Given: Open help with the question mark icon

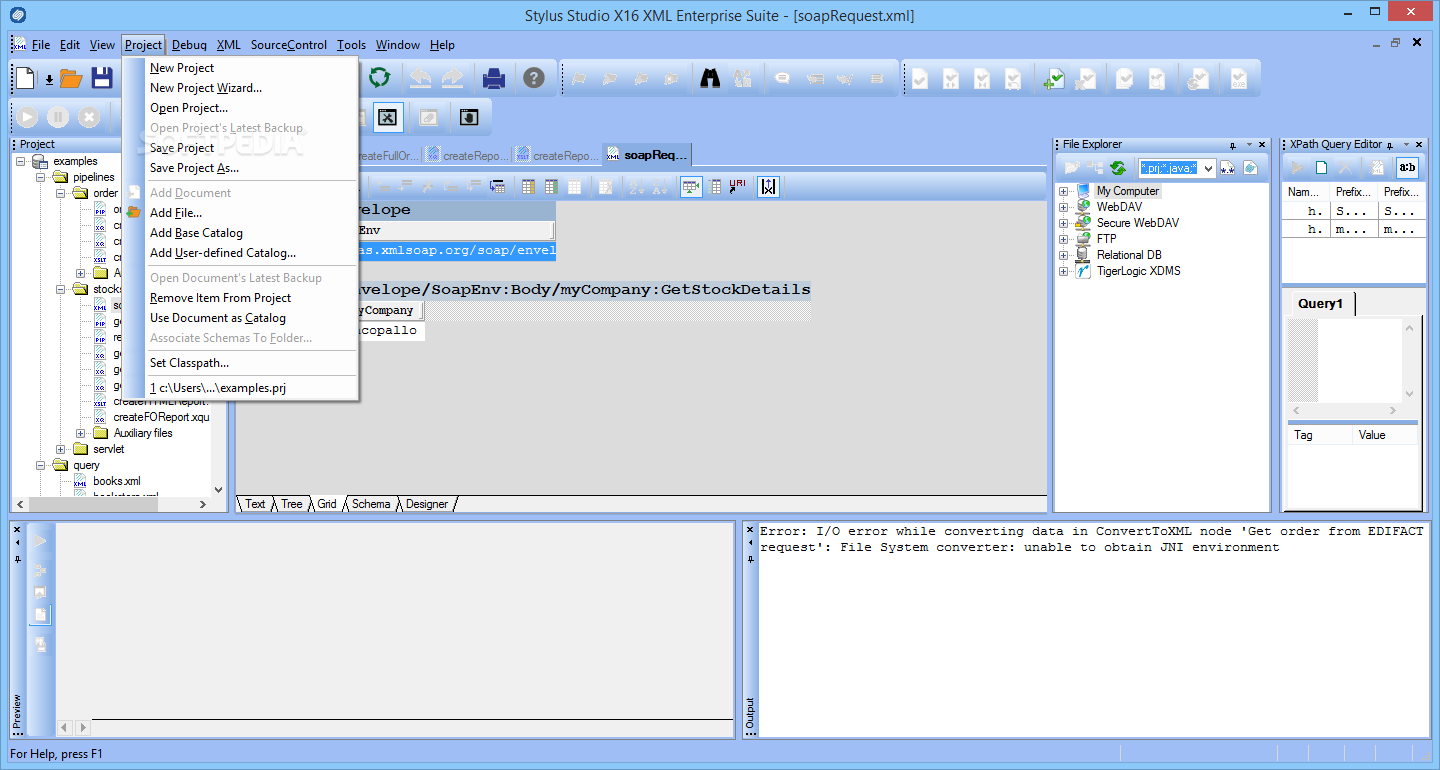Looking at the screenshot, I should (x=534, y=78).
